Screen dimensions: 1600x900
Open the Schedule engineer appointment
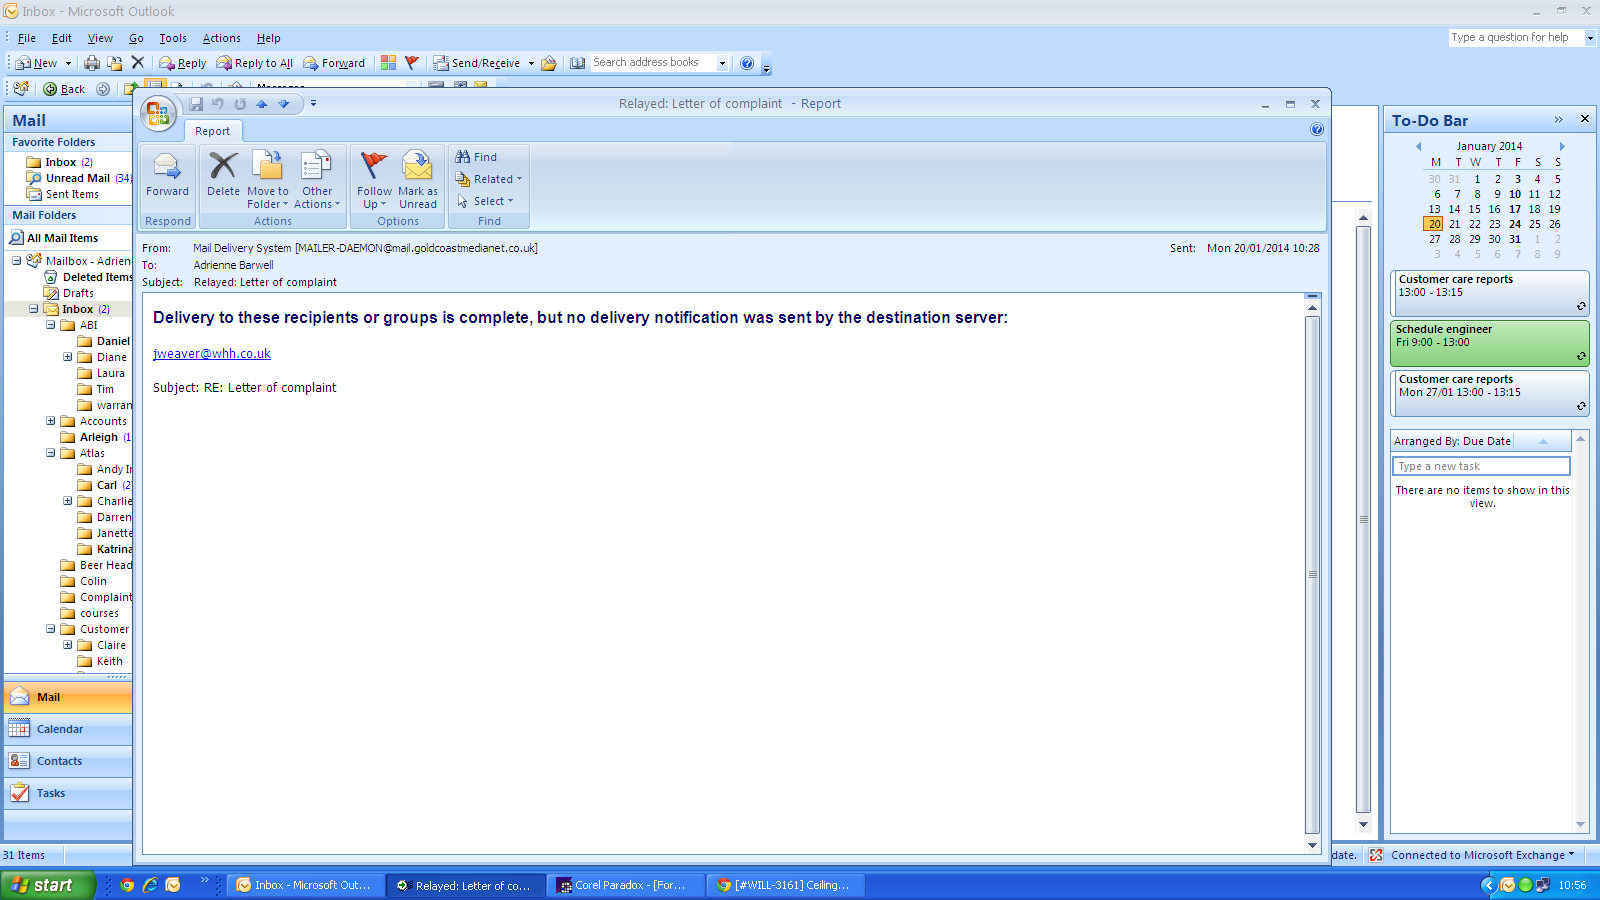coord(1489,343)
